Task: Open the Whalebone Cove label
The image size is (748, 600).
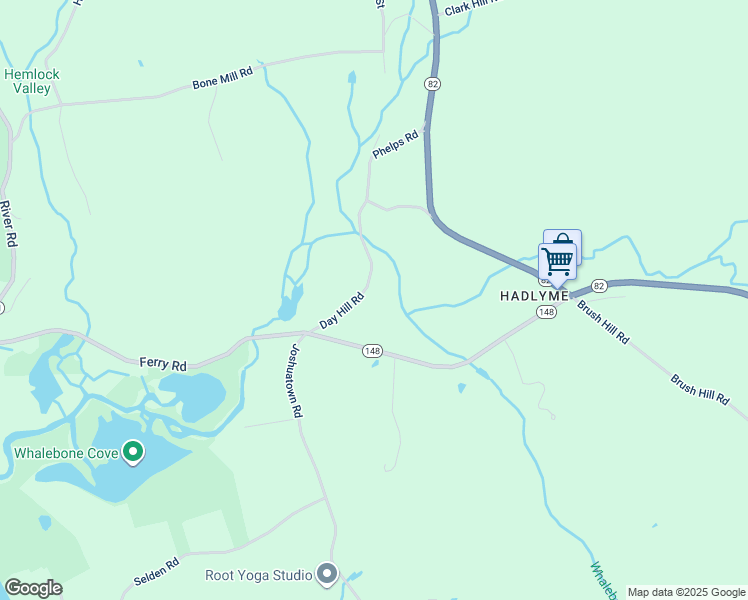Action: [66, 453]
